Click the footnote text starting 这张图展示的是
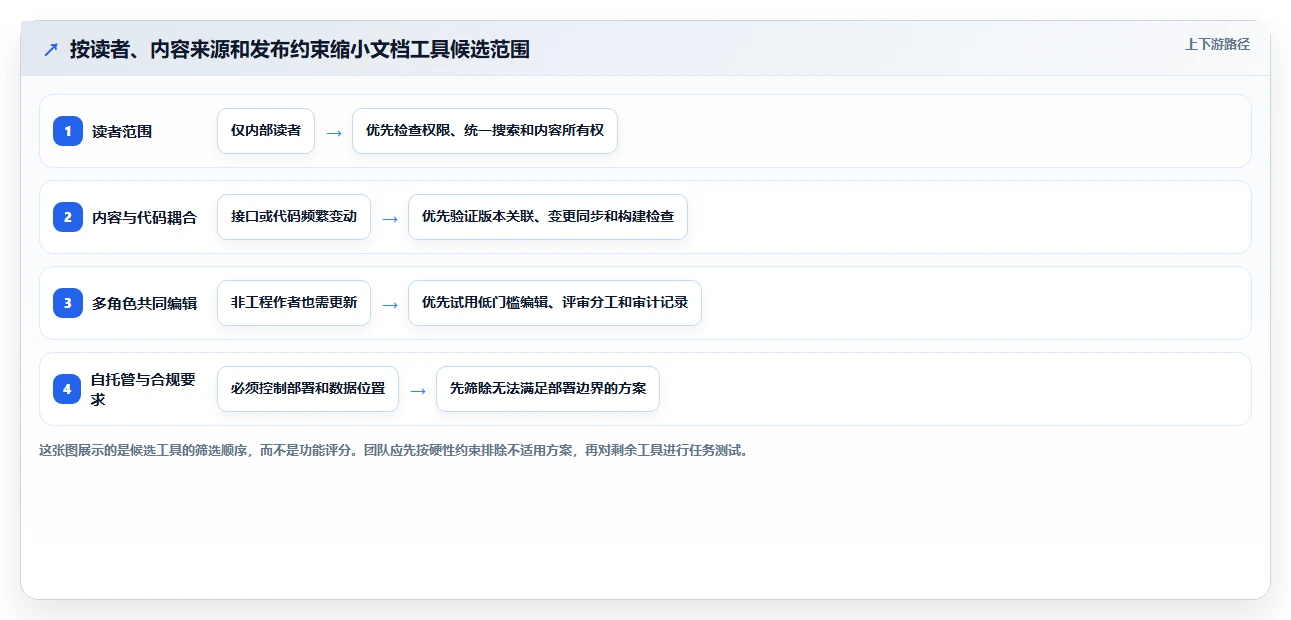The image size is (1291, 620). [x=394, y=450]
